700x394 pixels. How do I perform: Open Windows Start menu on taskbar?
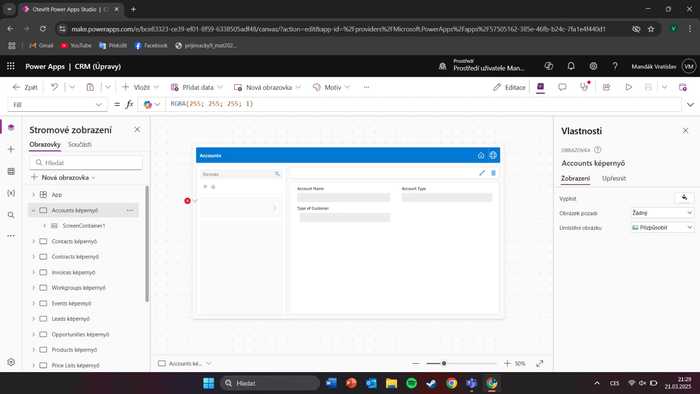[x=208, y=383]
